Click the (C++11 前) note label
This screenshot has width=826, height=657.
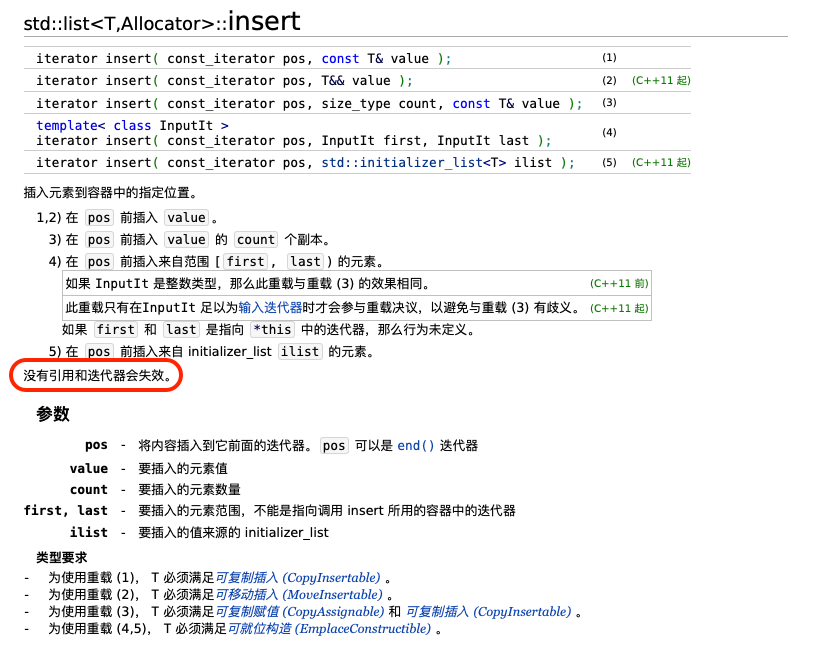pyautogui.click(x=621, y=285)
